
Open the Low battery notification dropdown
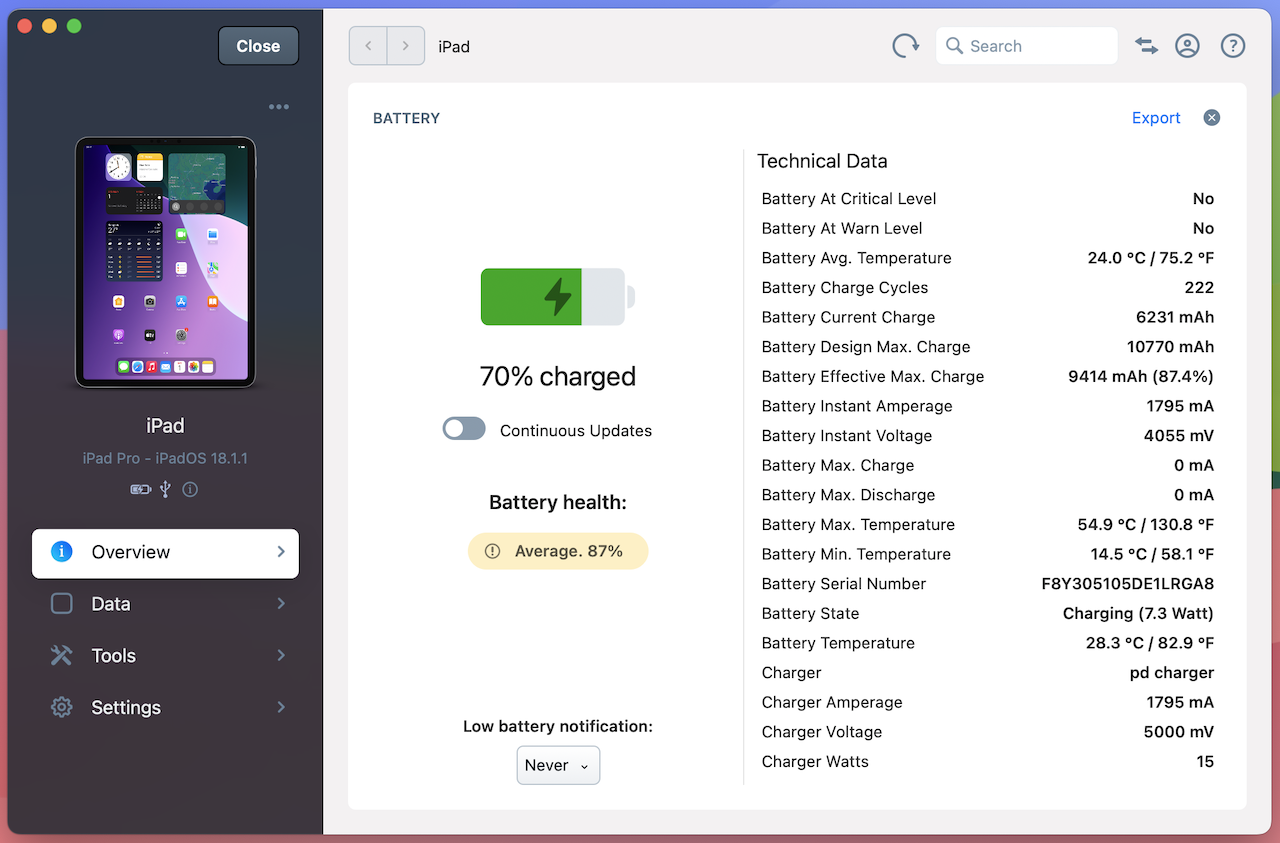558,765
